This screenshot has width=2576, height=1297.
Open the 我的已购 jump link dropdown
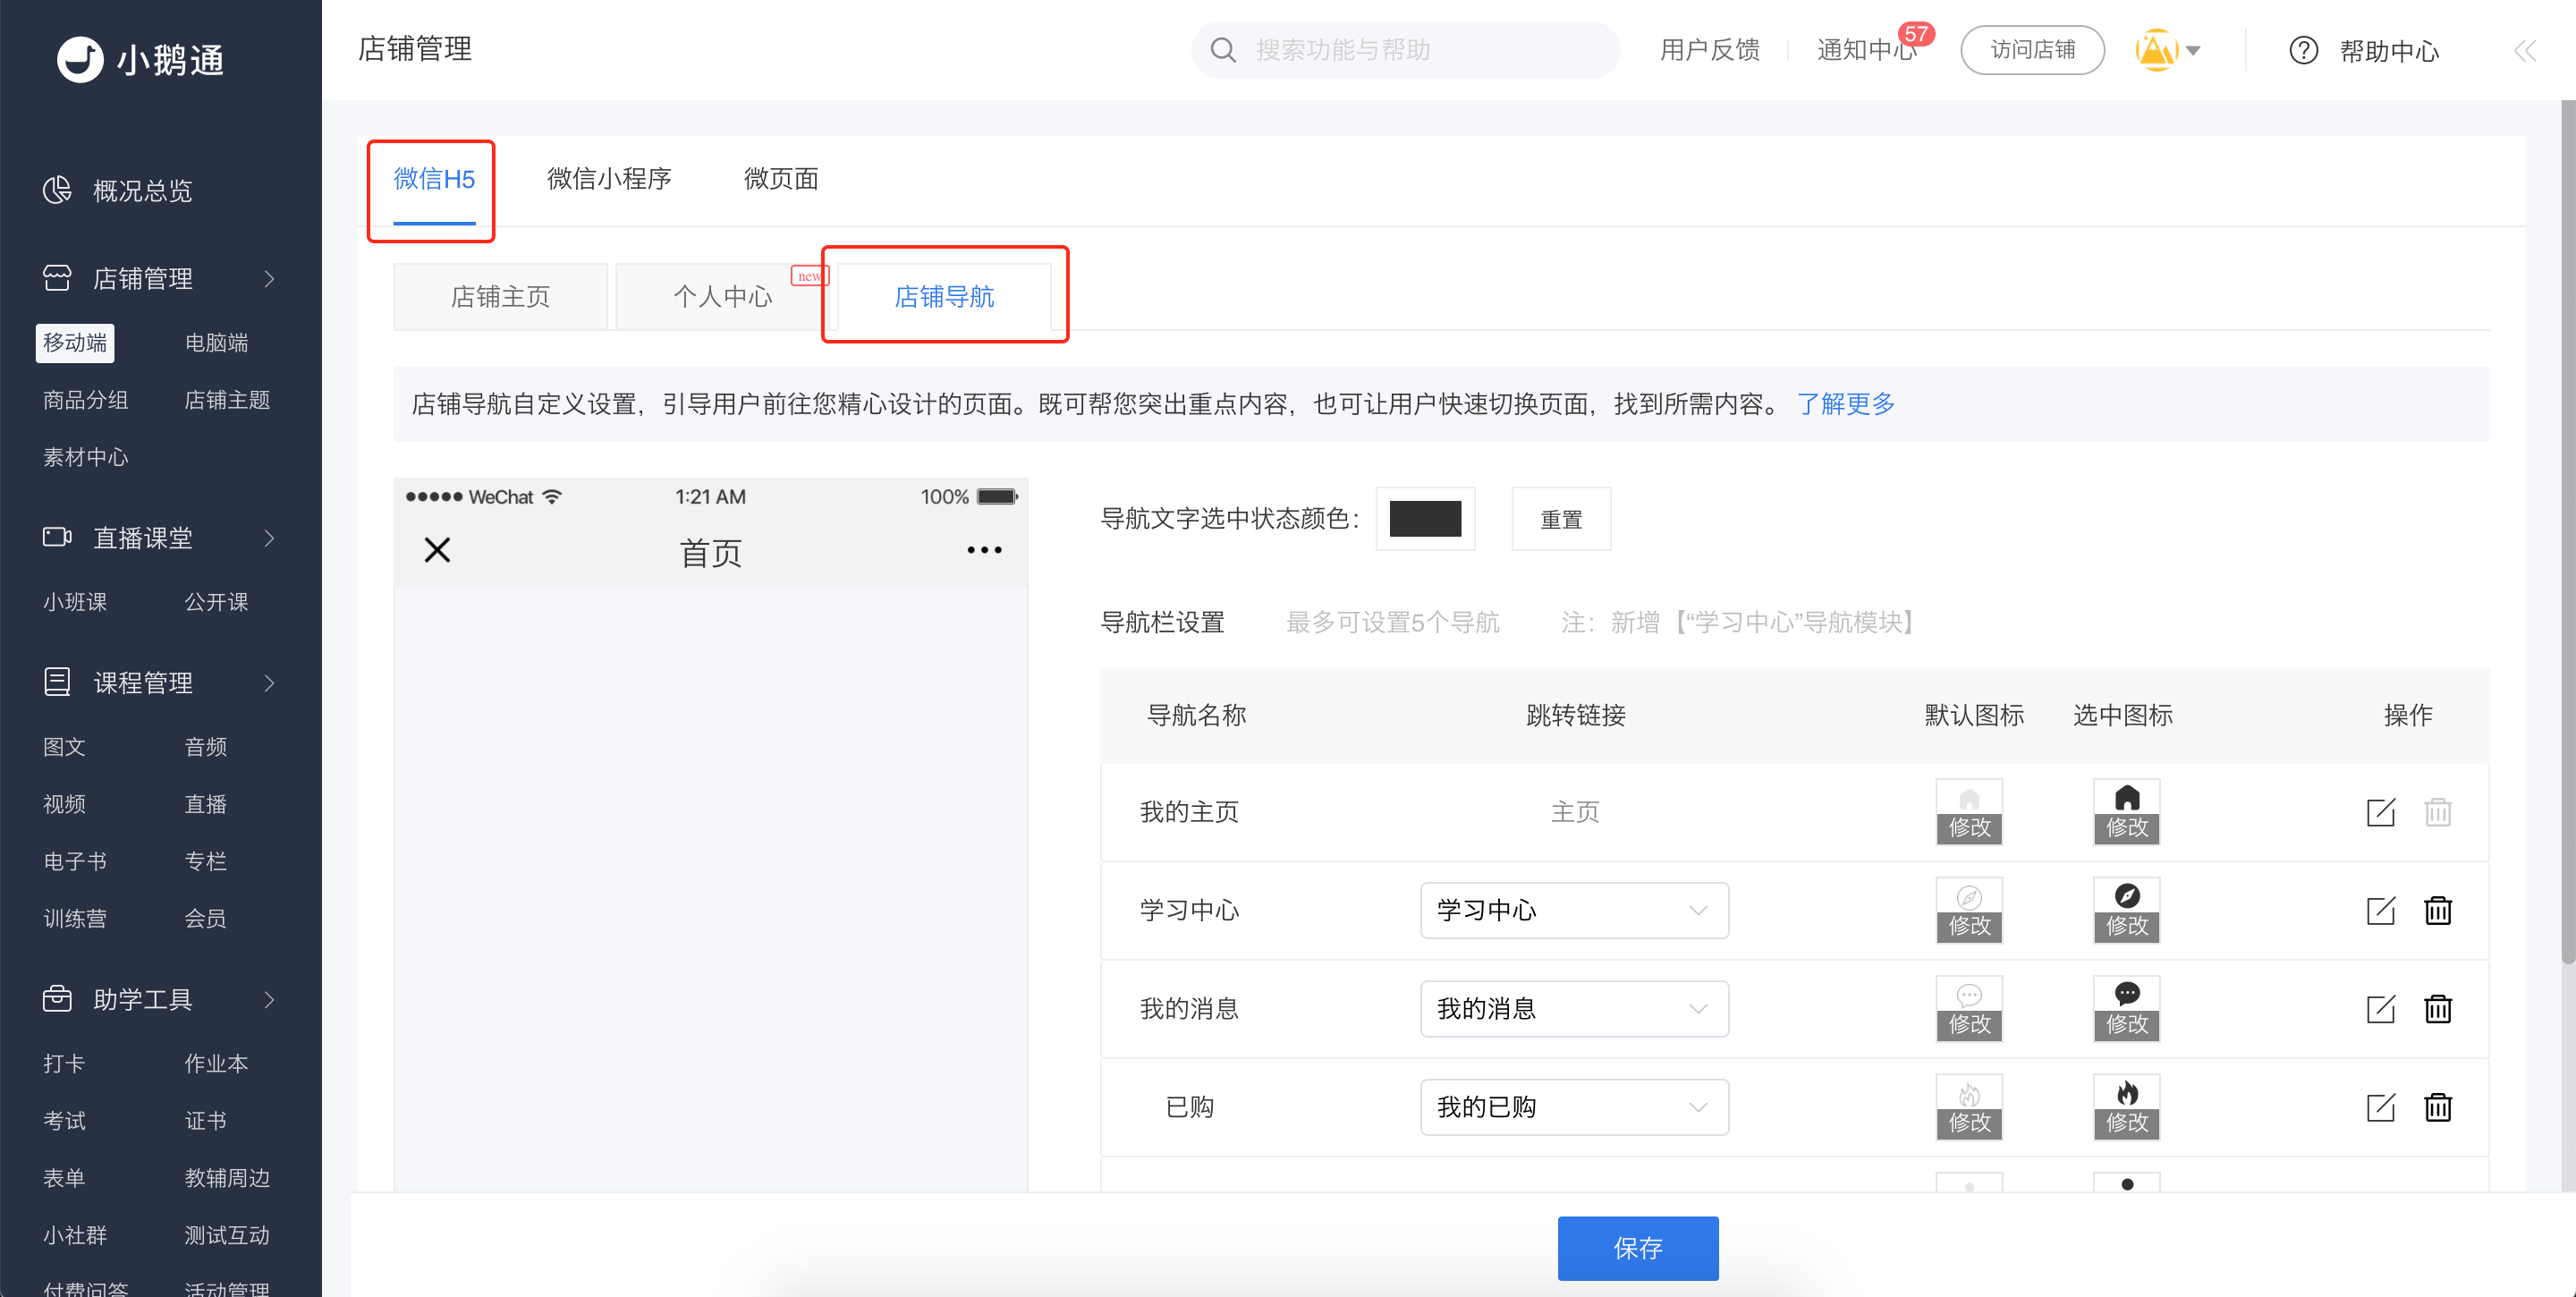pos(1573,1107)
